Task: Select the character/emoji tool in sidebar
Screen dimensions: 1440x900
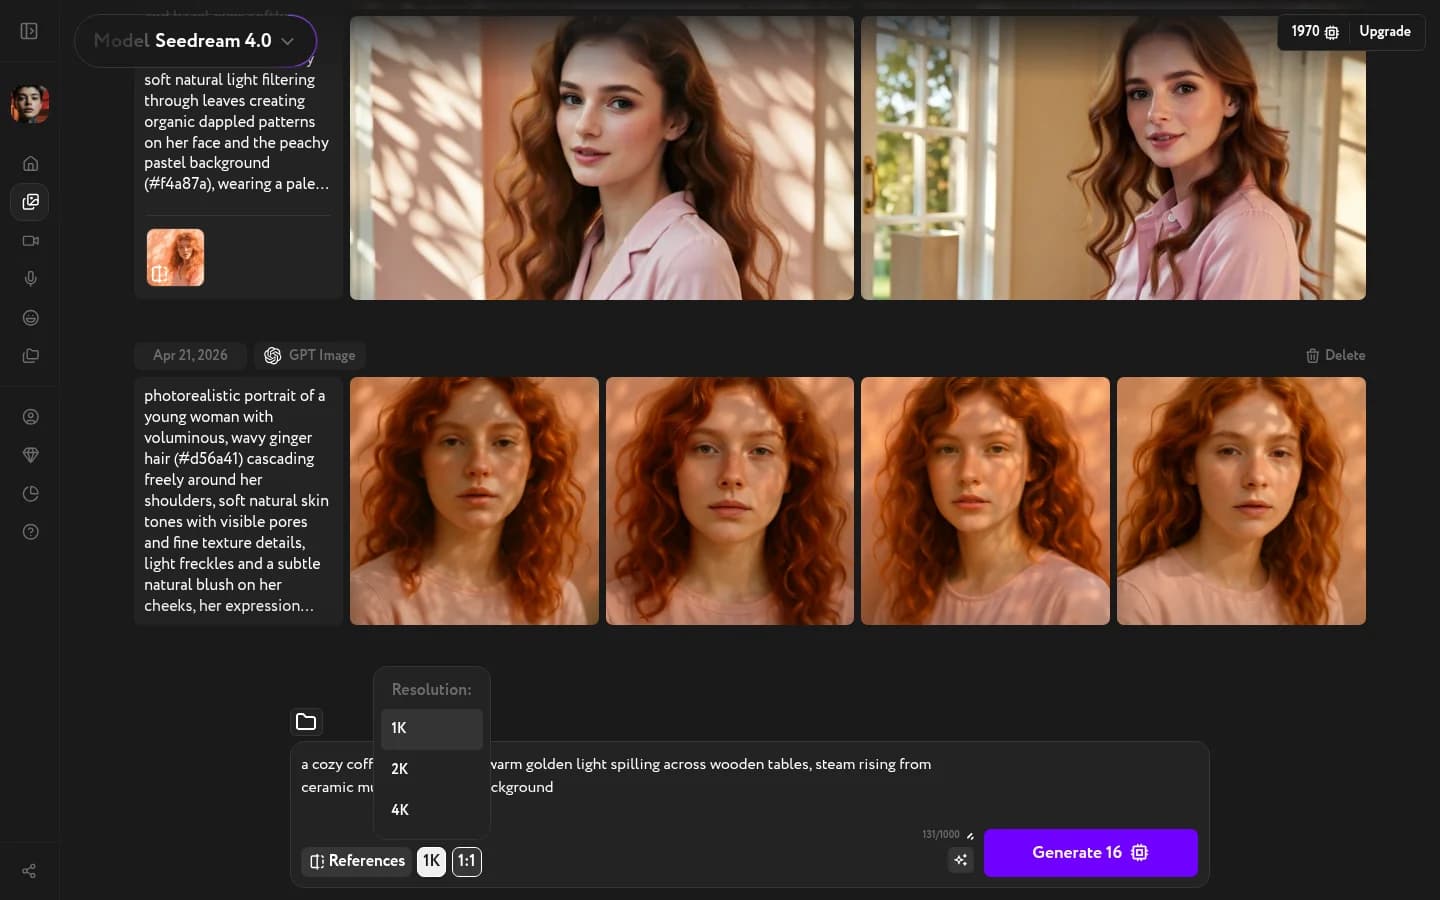Action: point(30,318)
